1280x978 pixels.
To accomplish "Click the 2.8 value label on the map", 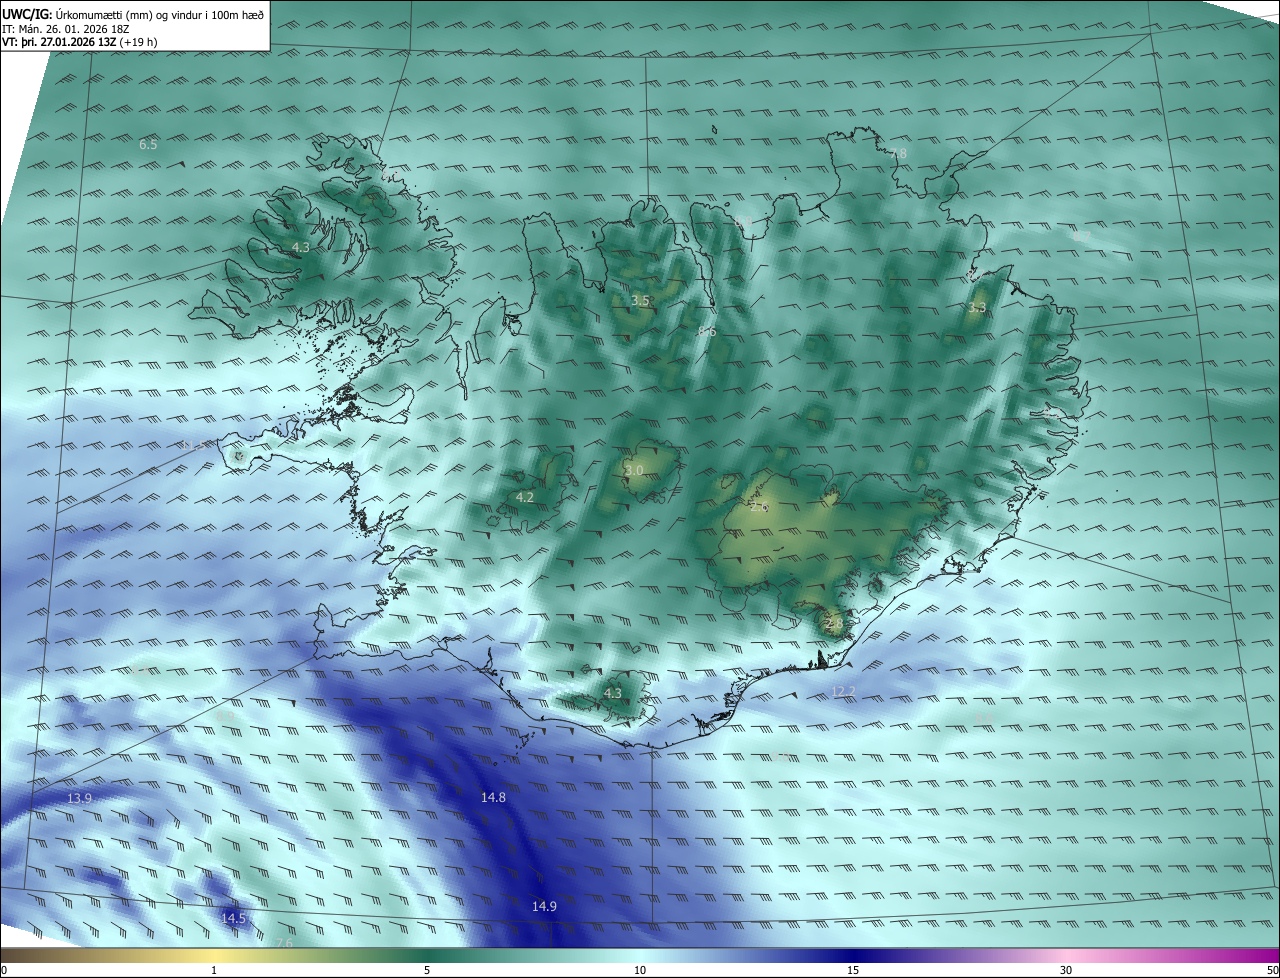I will (x=834, y=623).
